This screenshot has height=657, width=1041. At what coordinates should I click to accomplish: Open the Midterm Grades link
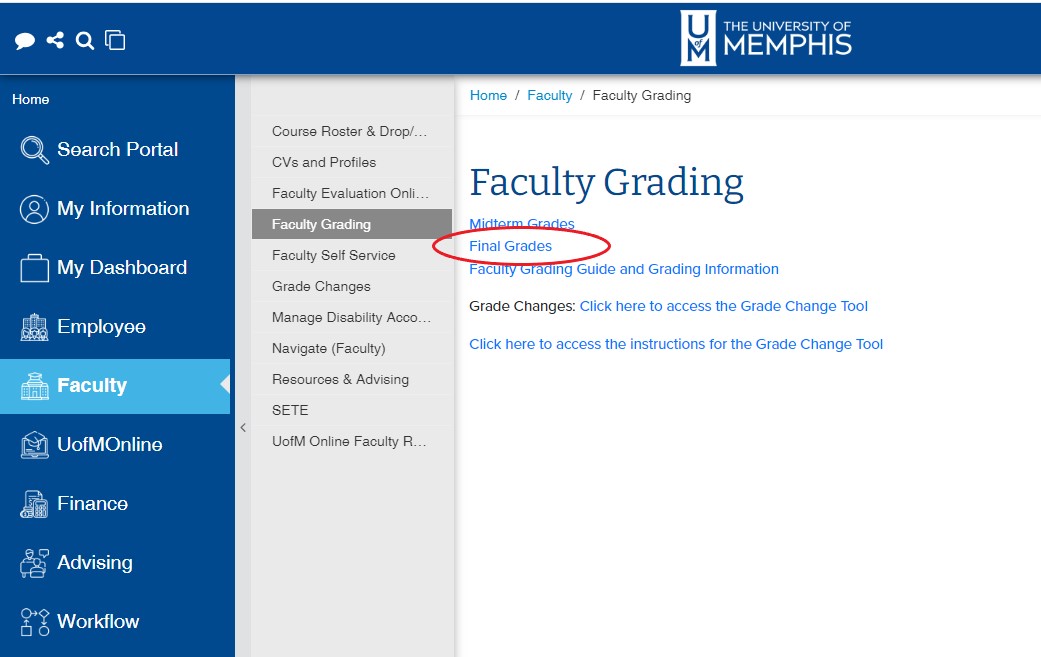point(521,224)
